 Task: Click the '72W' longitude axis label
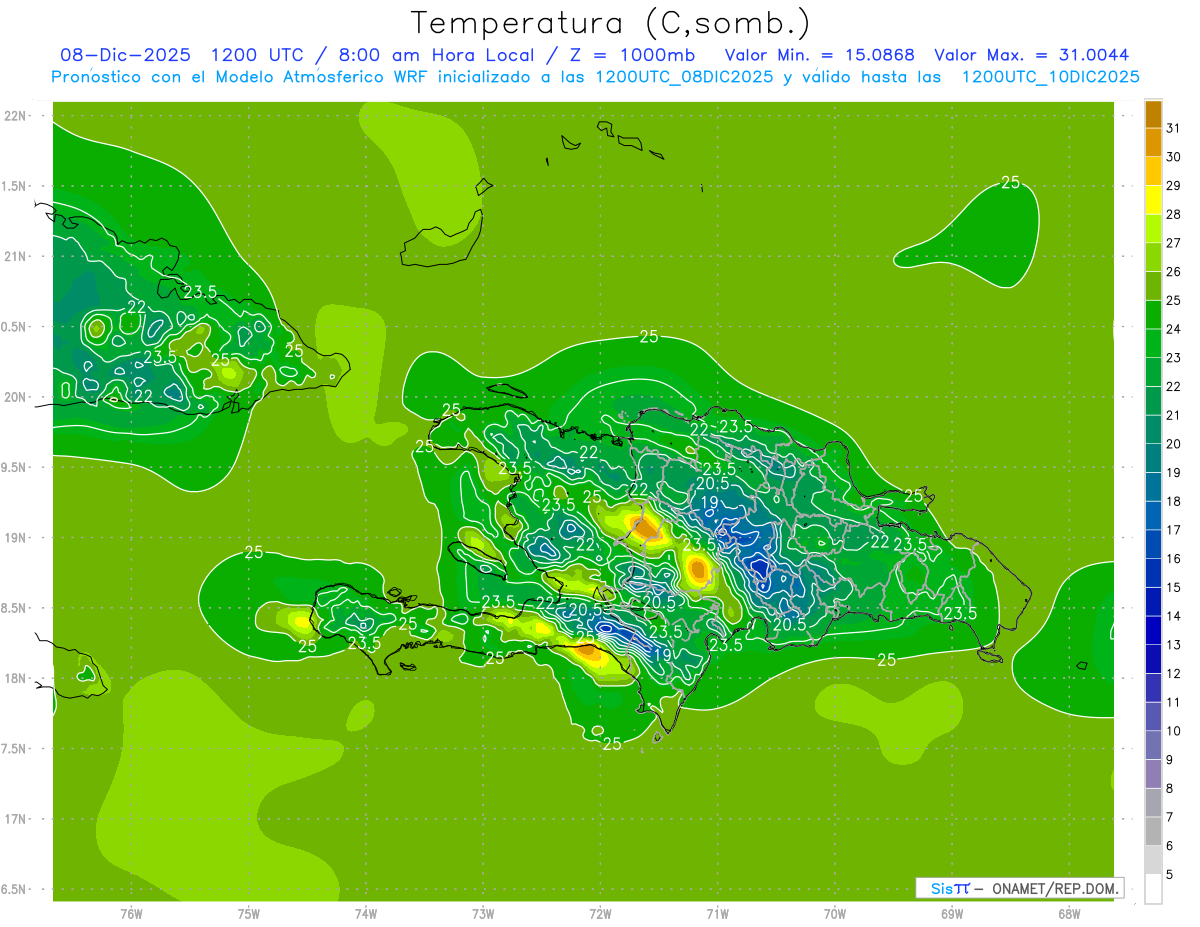point(601,913)
